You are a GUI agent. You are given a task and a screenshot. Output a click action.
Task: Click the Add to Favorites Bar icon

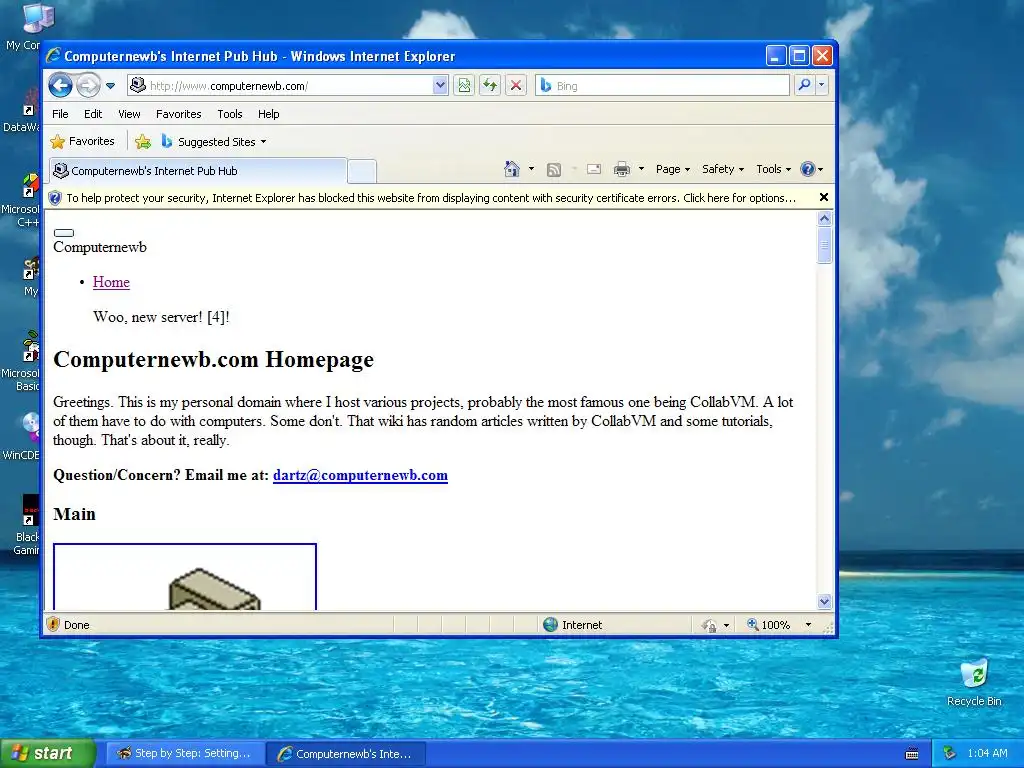pos(143,142)
